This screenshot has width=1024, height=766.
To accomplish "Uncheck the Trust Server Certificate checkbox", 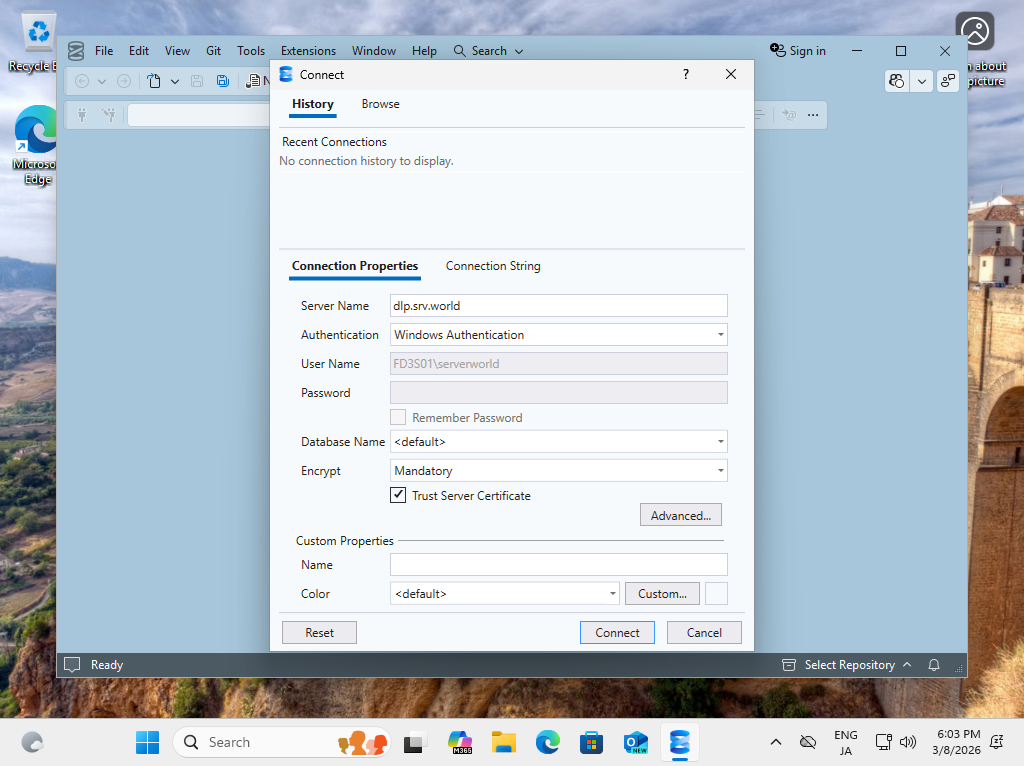I will [398, 495].
